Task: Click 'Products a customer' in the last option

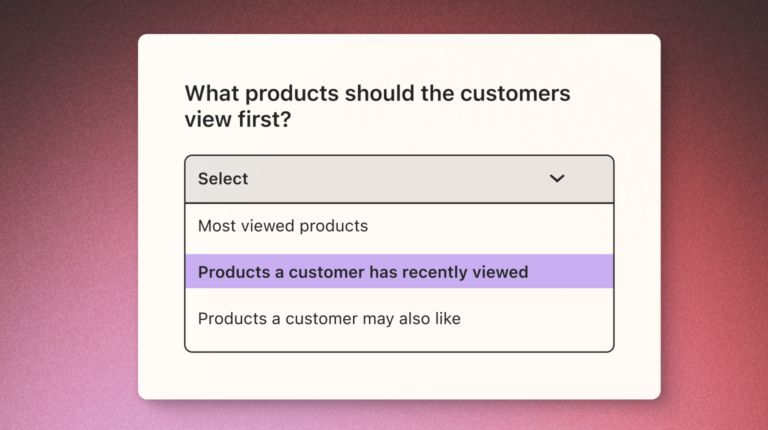Action: click(278, 319)
